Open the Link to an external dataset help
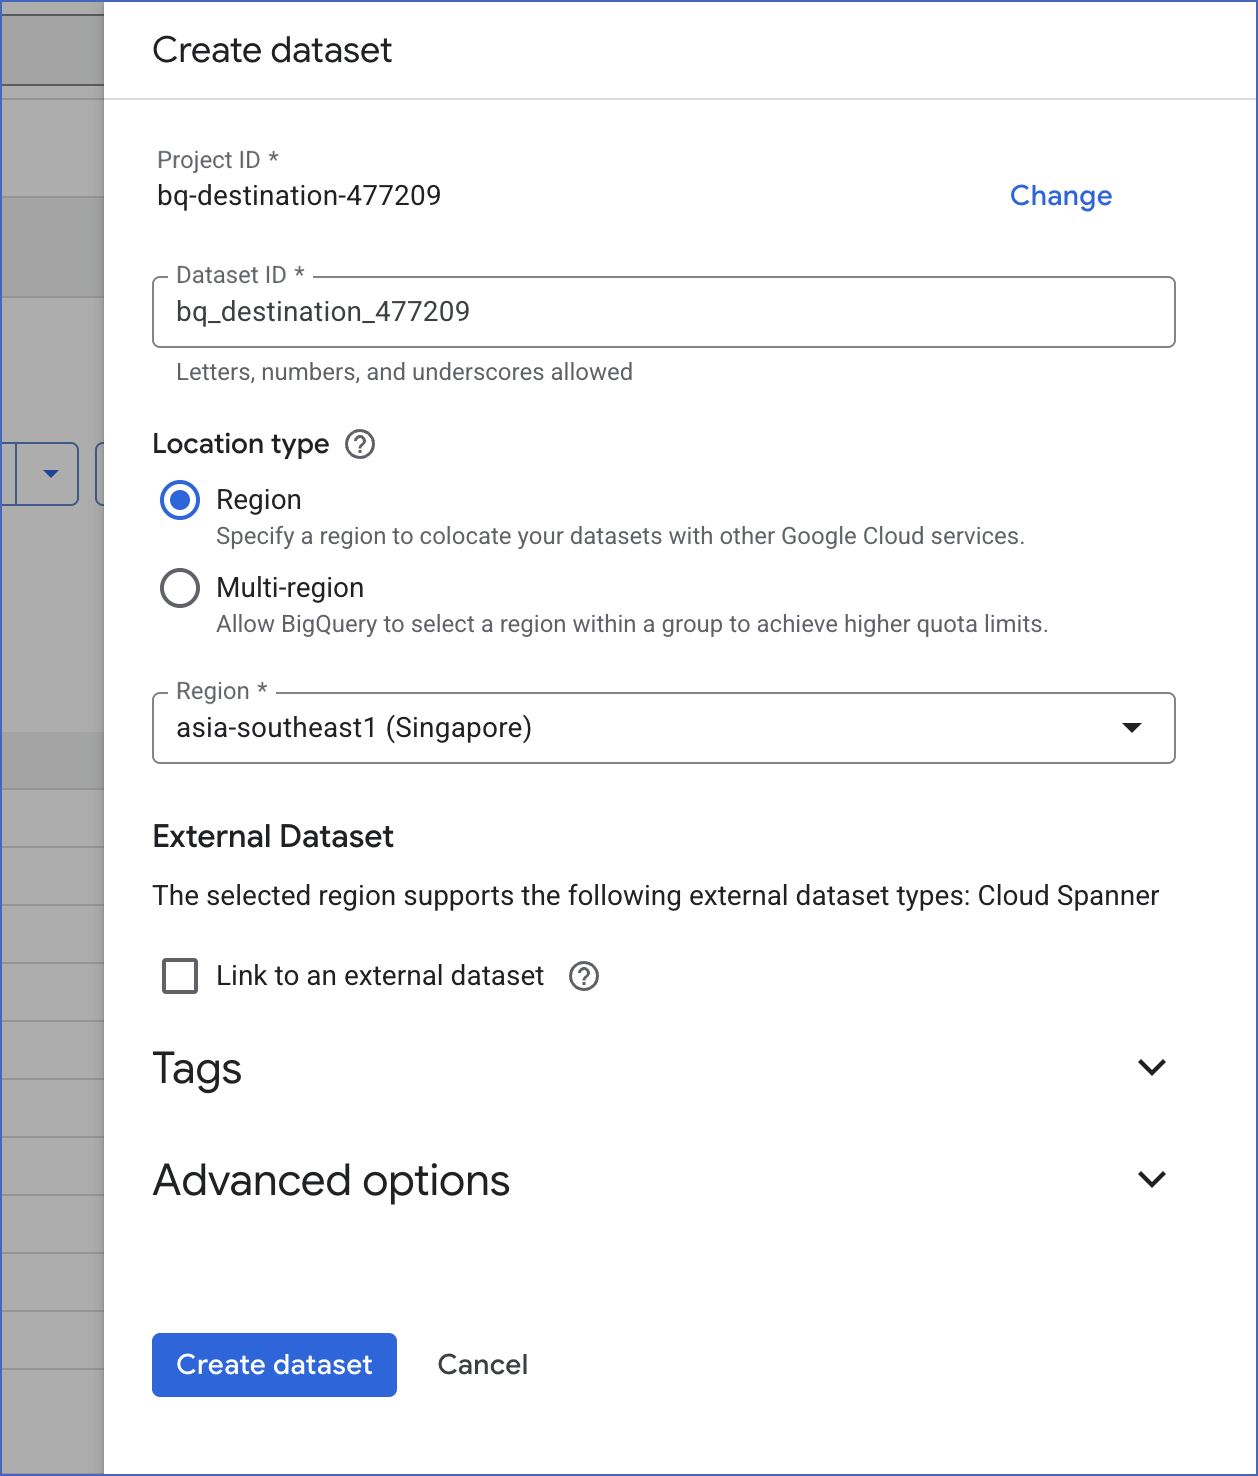This screenshot has height=1476, width=1258. pyautogui.click(x=584, y=976)
